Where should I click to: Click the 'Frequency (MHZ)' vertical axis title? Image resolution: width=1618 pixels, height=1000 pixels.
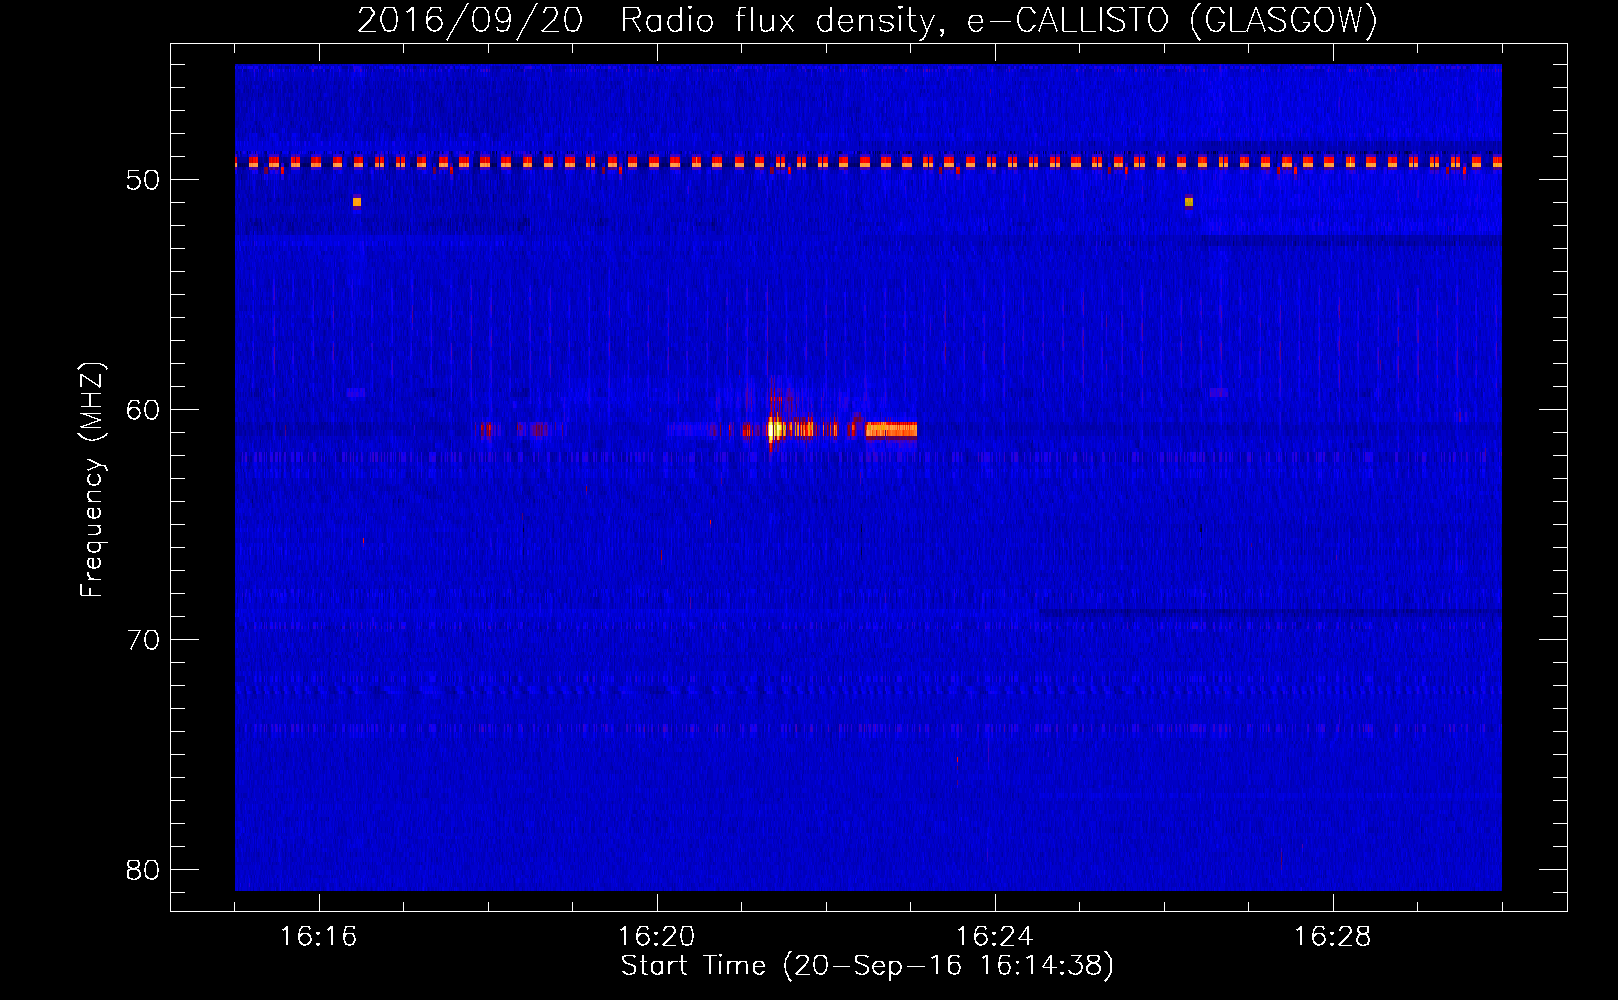(92, 480)
